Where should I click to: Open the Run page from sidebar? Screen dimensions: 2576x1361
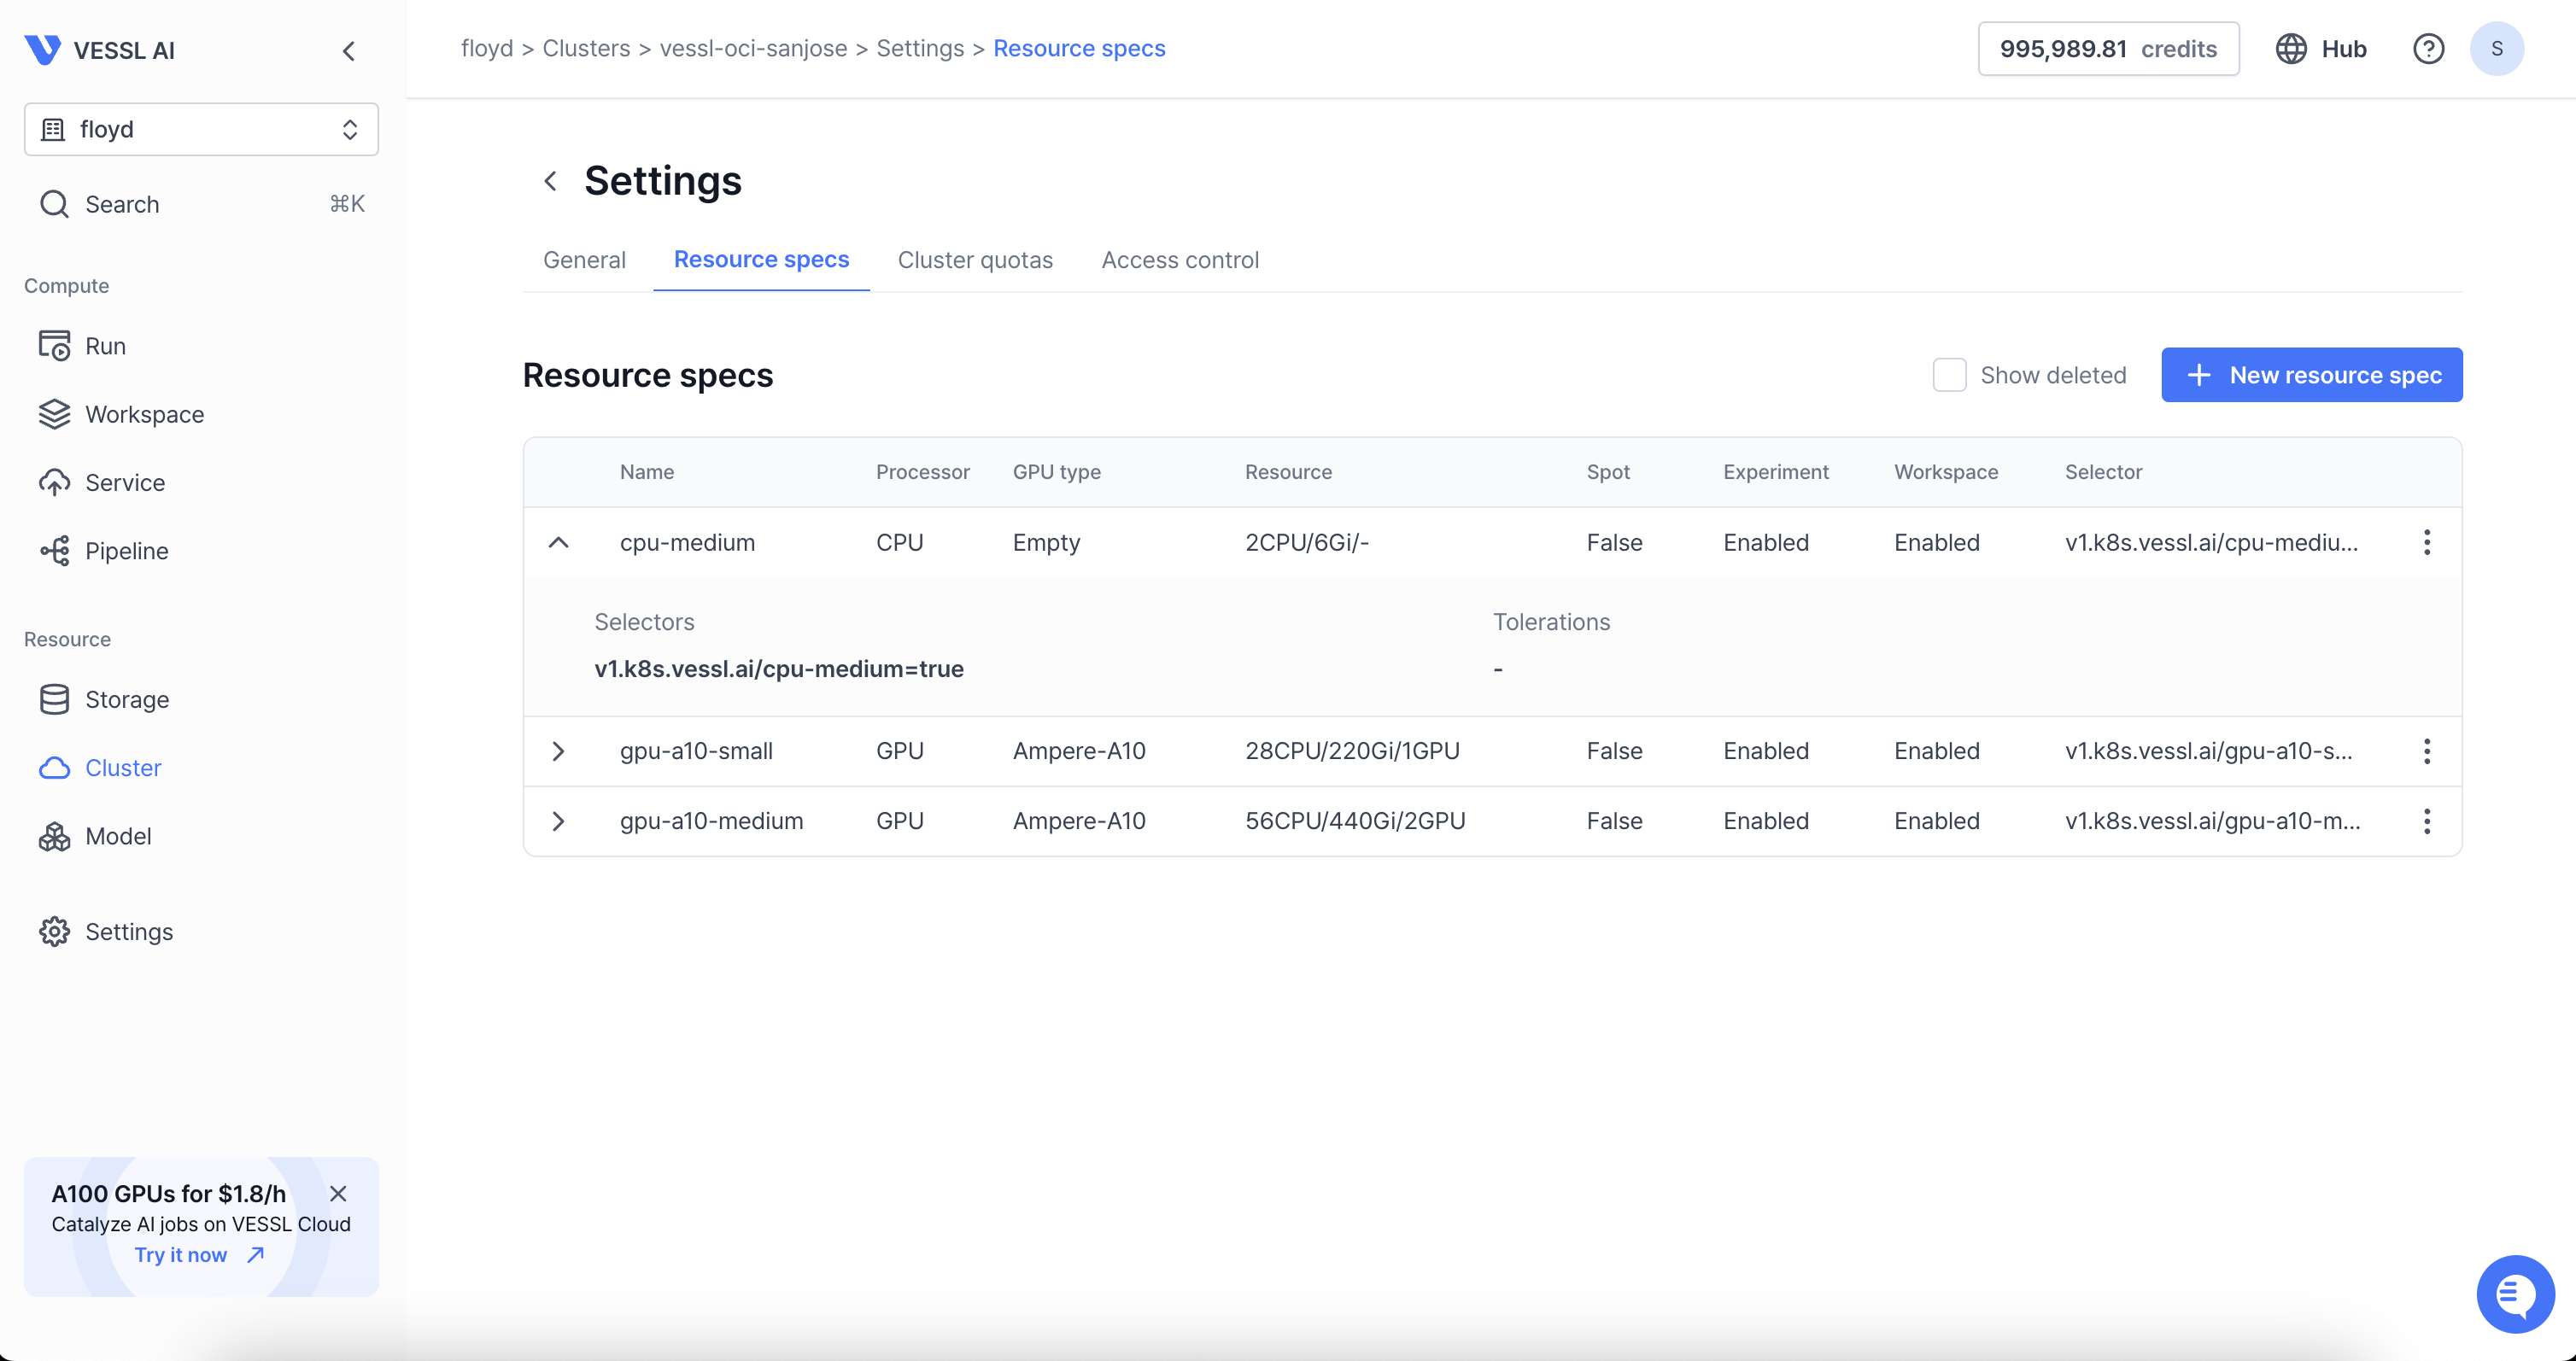(104, 346)
